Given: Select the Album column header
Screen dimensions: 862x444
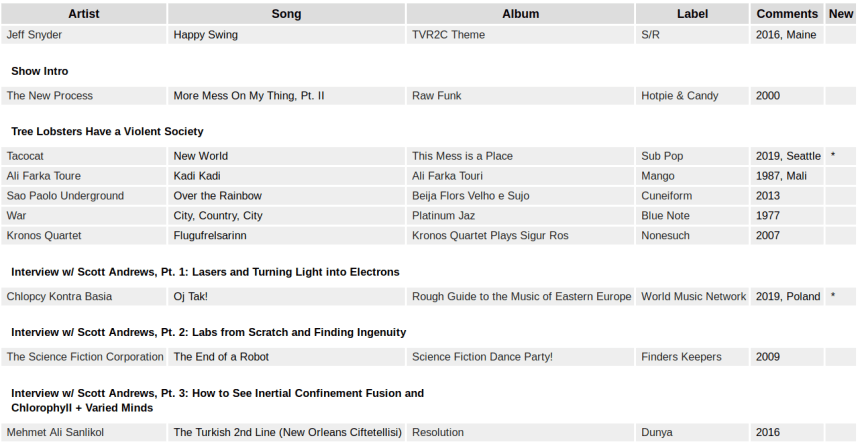Looking at the screenshot, I should pyautogui.click(x=520, y=14).
